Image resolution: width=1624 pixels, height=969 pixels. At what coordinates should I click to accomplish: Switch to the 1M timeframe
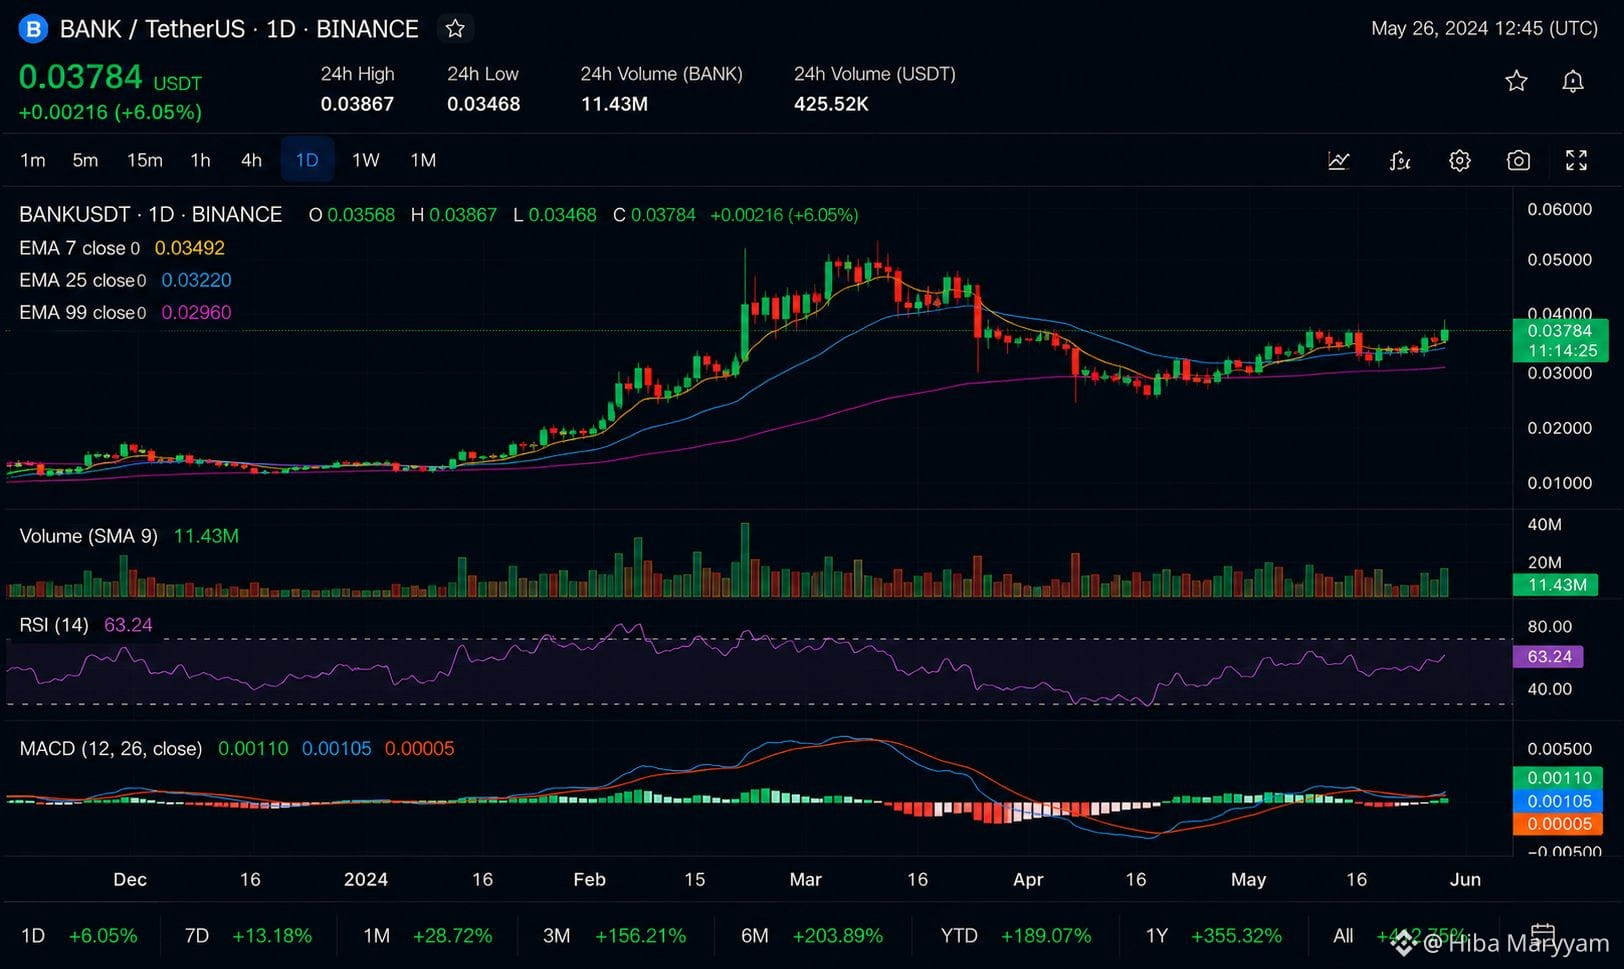[423, 160]
